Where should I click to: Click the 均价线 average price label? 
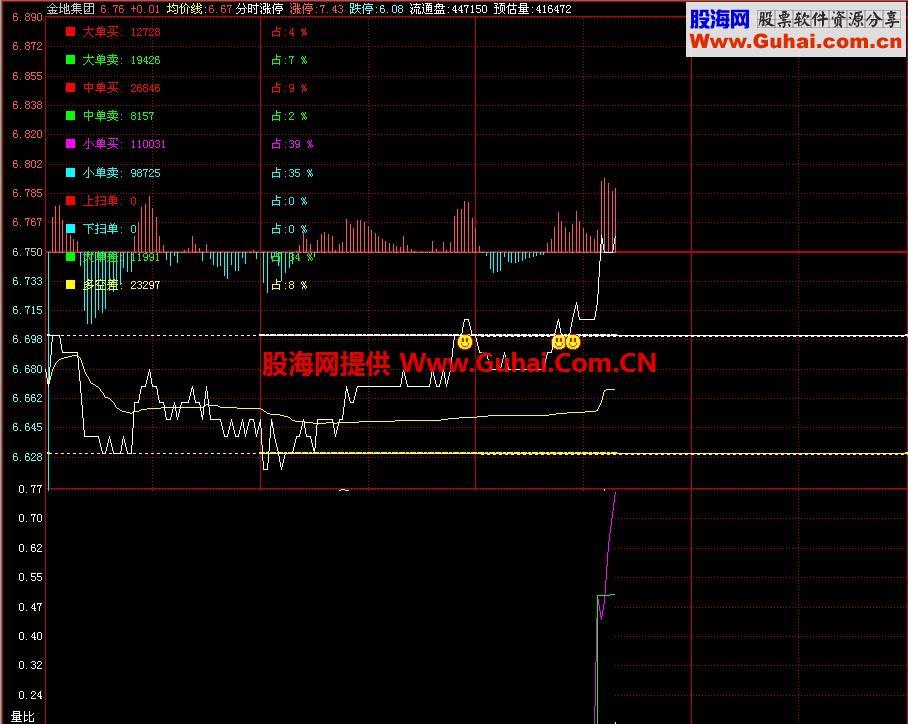point(183,8)
